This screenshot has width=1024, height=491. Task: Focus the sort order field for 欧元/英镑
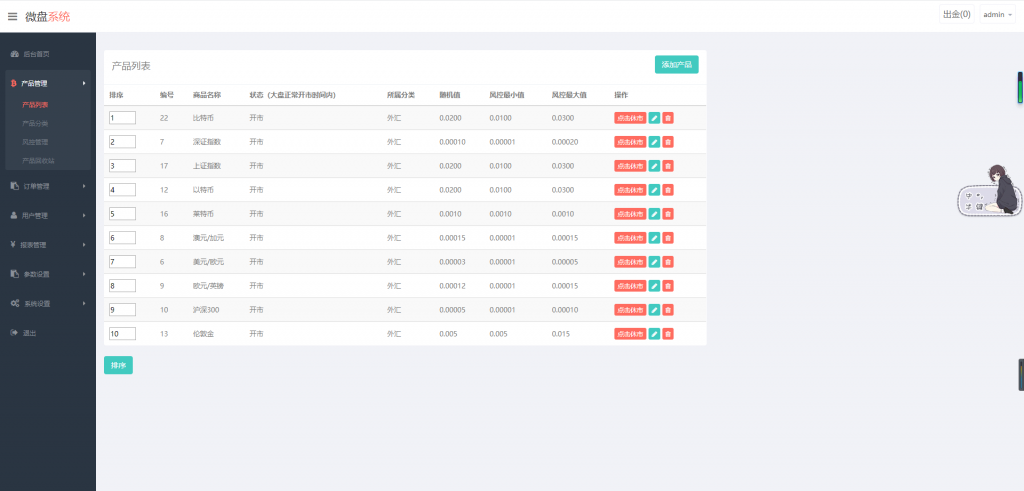[x=123, y=285]
